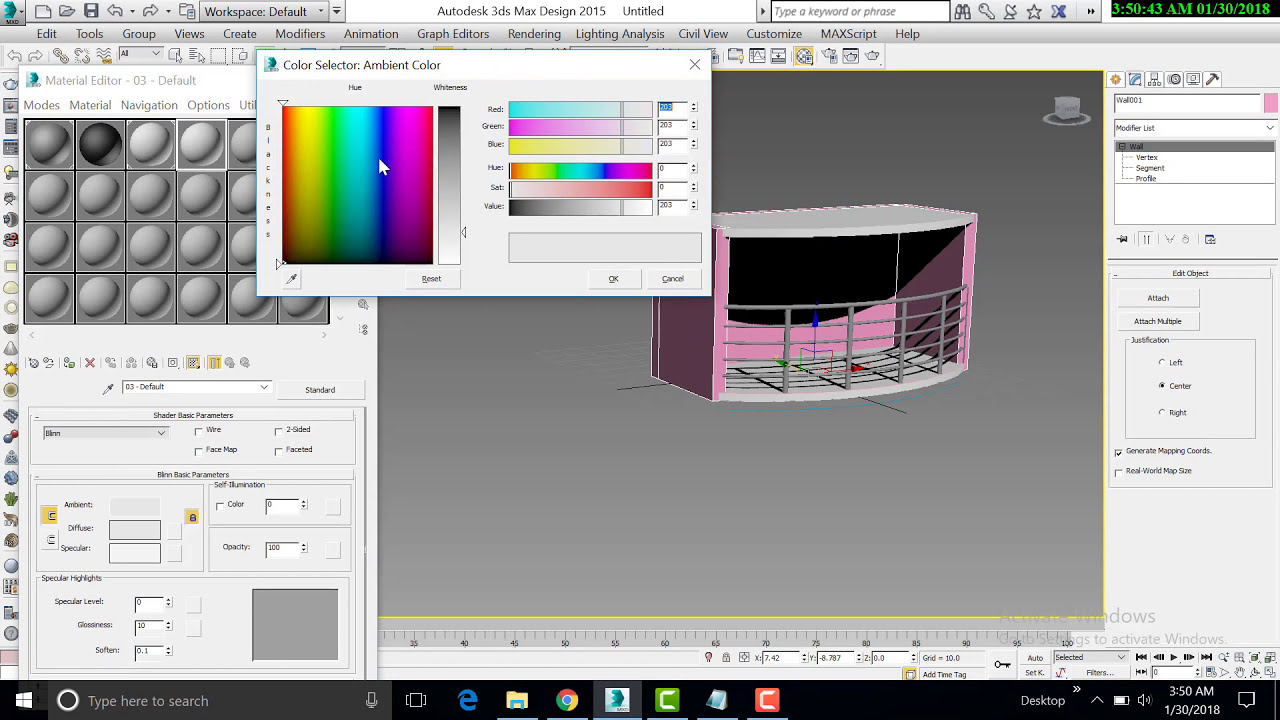Click the Select by Name toolbar icon
This screenshot has height=720, width=1280.
coord(199,56)
